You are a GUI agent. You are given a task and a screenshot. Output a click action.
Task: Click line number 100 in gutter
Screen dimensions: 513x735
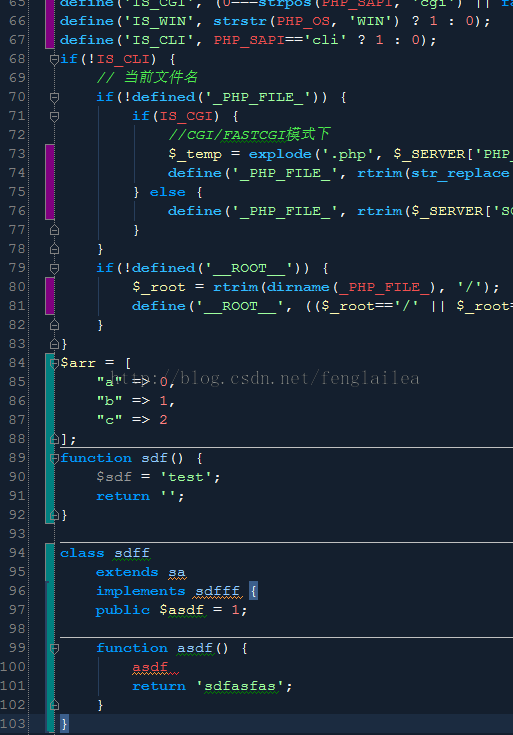pyautogui.click(x=13, y=667)
